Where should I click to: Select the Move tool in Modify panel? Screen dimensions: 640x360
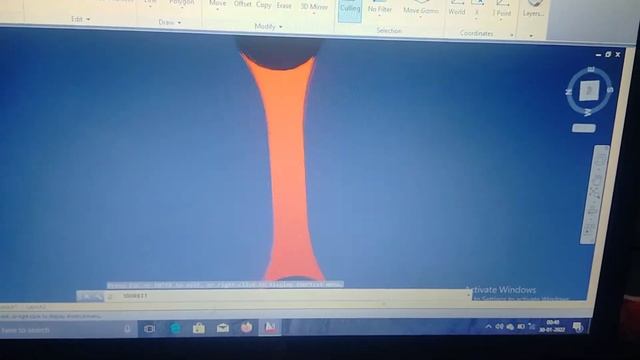(217, 3)
